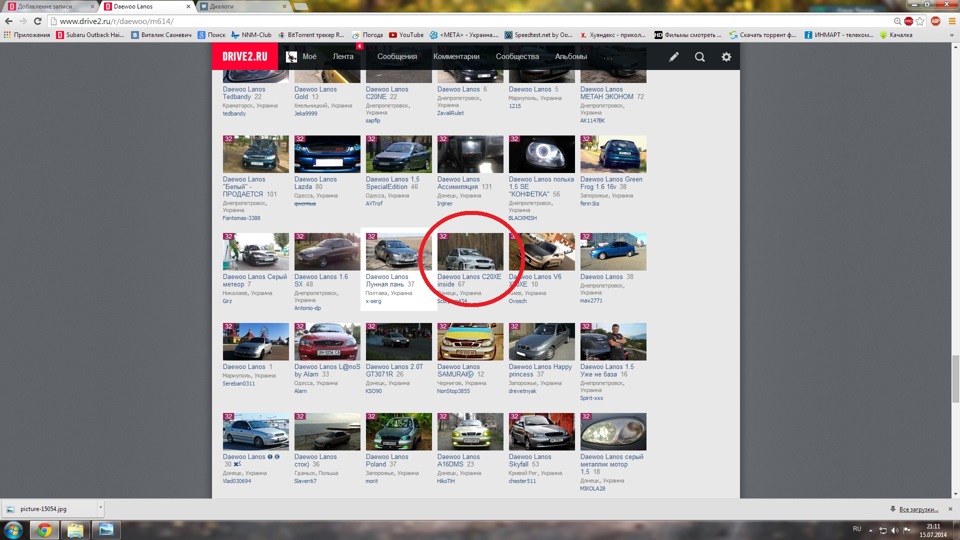Open the Daewoo Lanos Tedbandy link
The image size is (960, 540).
tap(244, 93)
